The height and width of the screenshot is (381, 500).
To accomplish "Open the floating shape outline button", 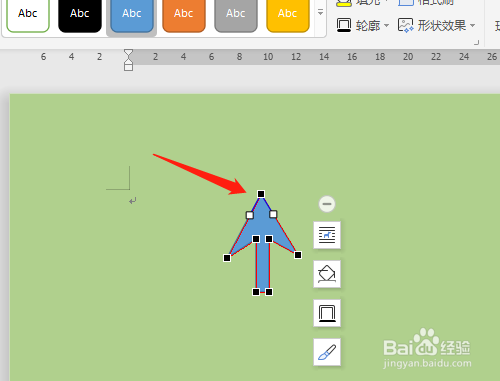I will tap(327, 313).
